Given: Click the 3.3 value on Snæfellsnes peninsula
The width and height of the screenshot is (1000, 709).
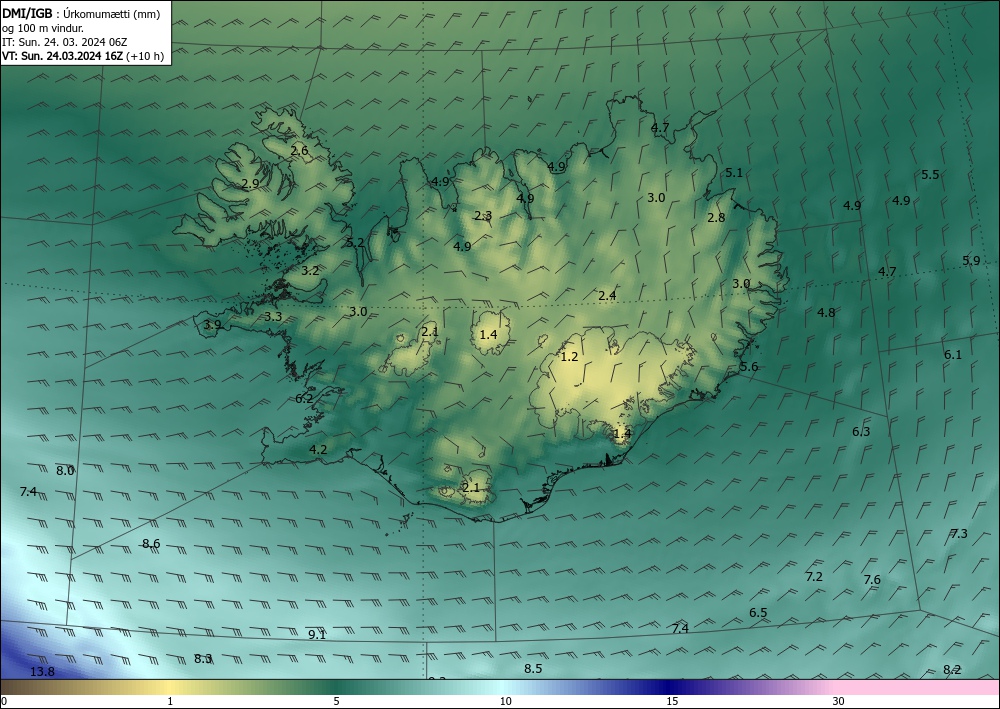Looking at the screenshot, I should 273,317.
